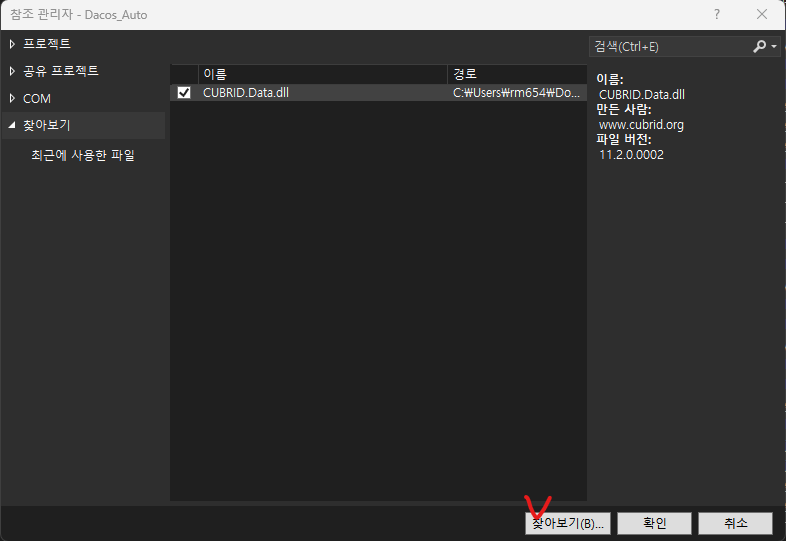Sort by the 이름 column header

(x=322, y=74)
